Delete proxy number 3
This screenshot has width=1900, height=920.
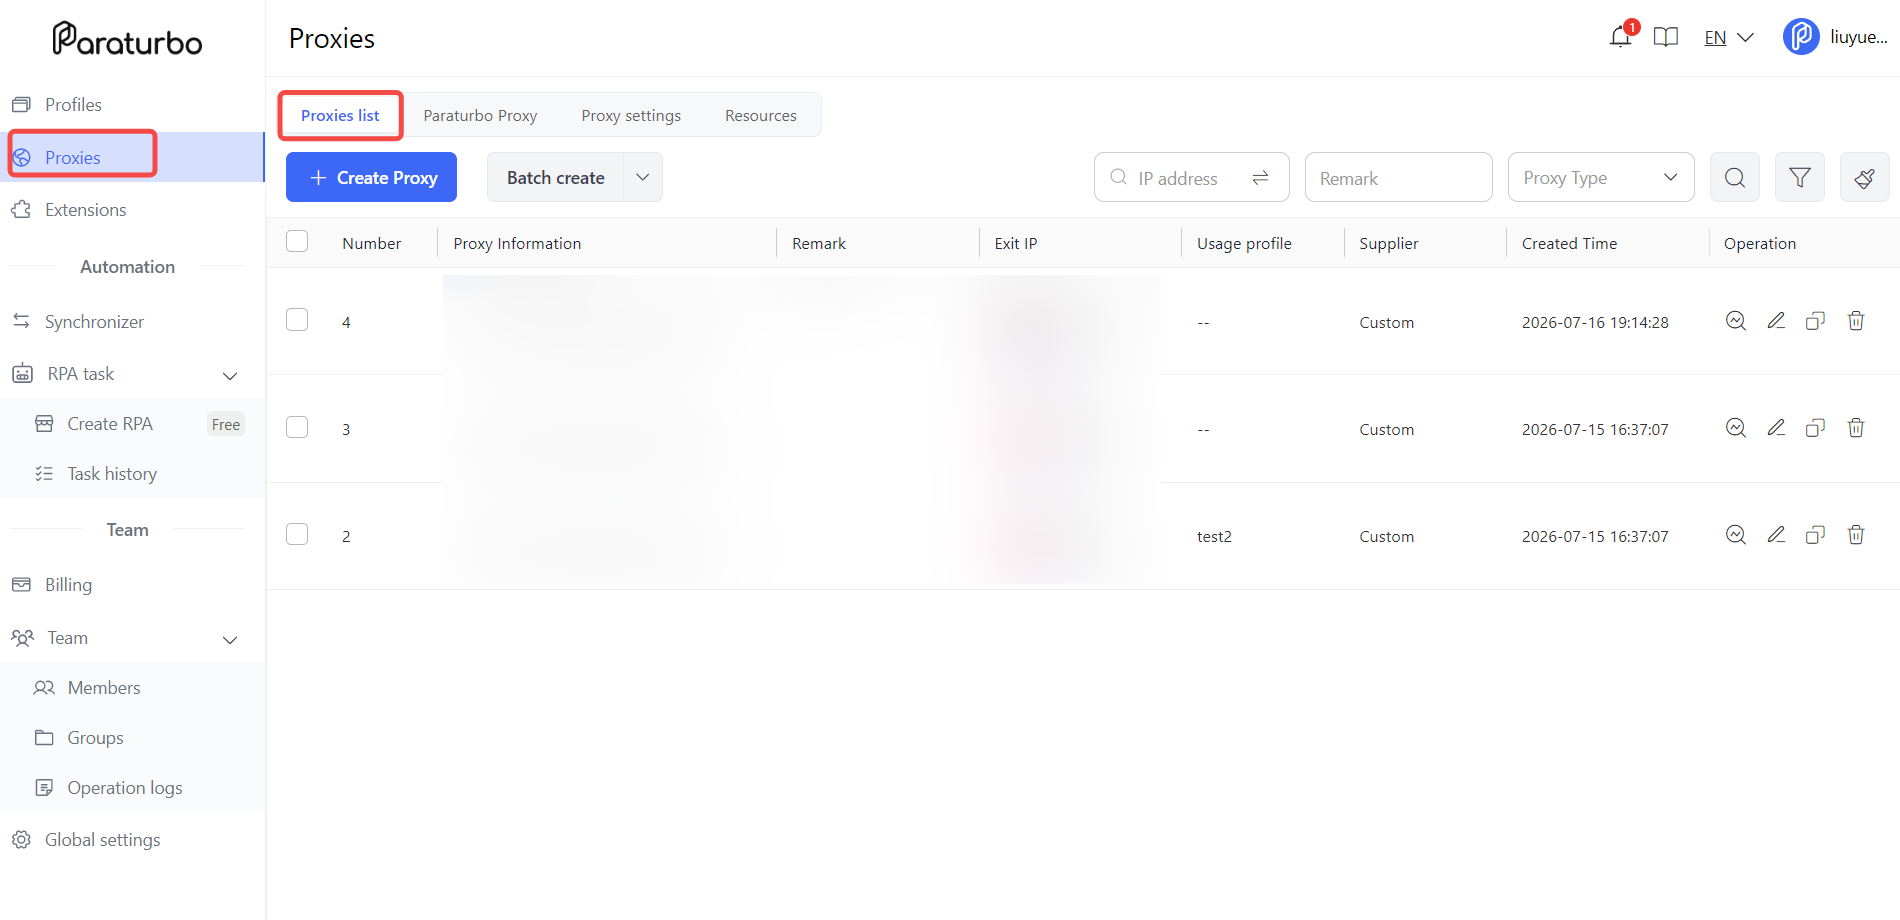1856,428
